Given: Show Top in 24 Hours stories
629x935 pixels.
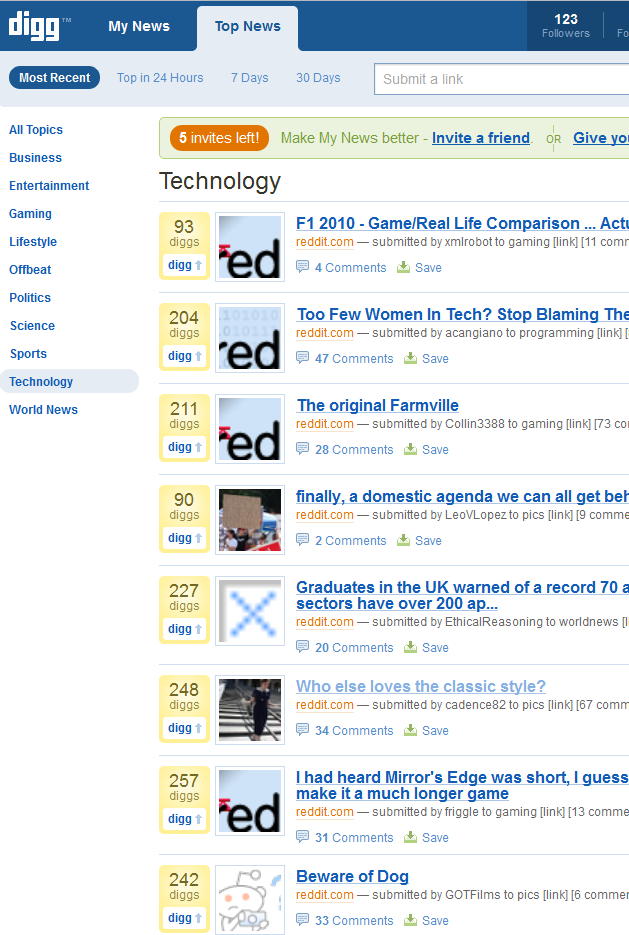Looking at the screenshot, I should point(160,78).
